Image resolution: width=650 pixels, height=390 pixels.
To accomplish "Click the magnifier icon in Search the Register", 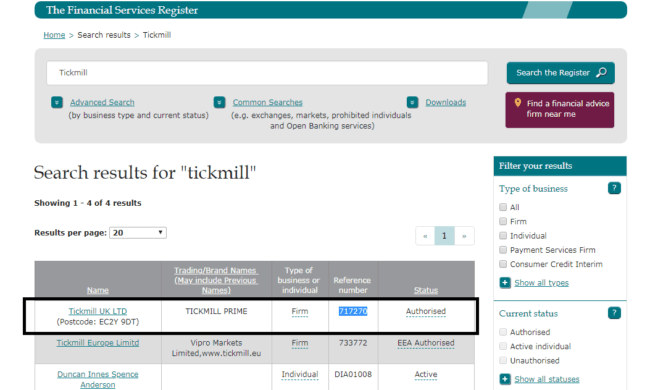I will click(x=601, y=73).
